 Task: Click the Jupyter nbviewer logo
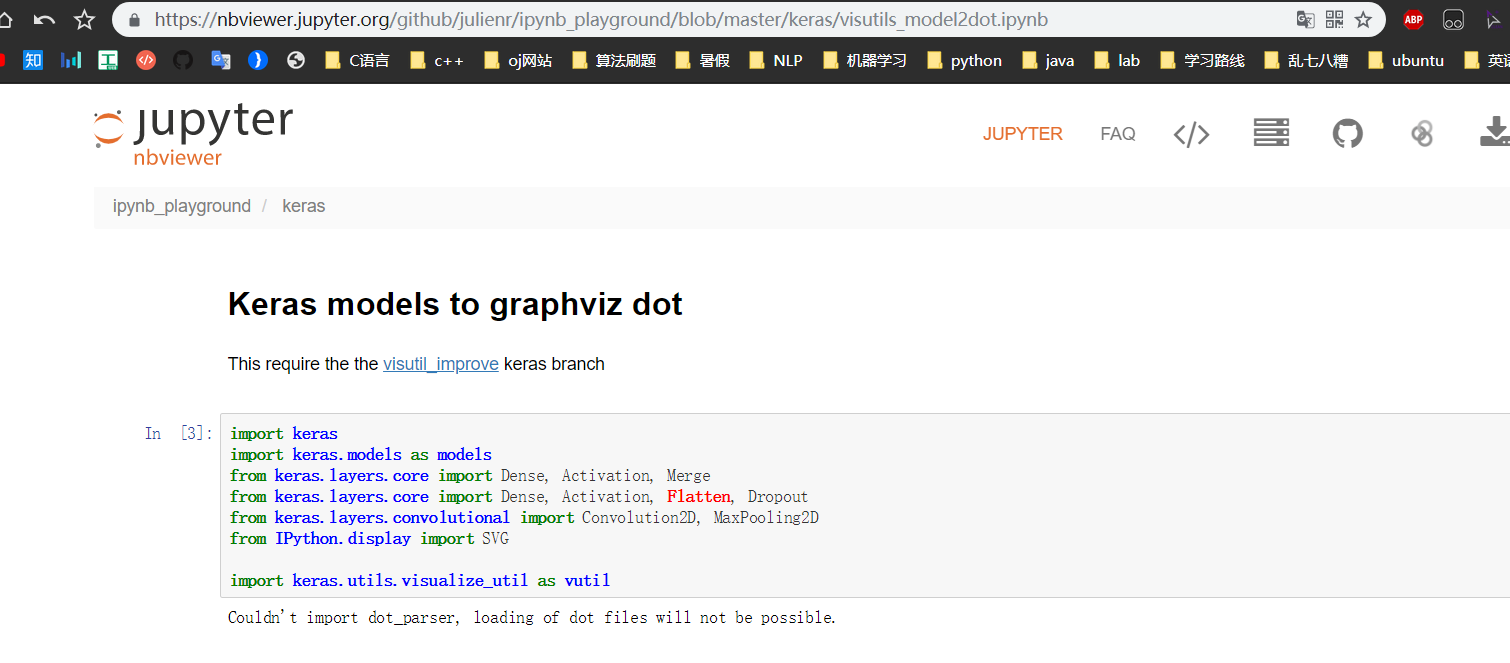(x=193, y=133)
